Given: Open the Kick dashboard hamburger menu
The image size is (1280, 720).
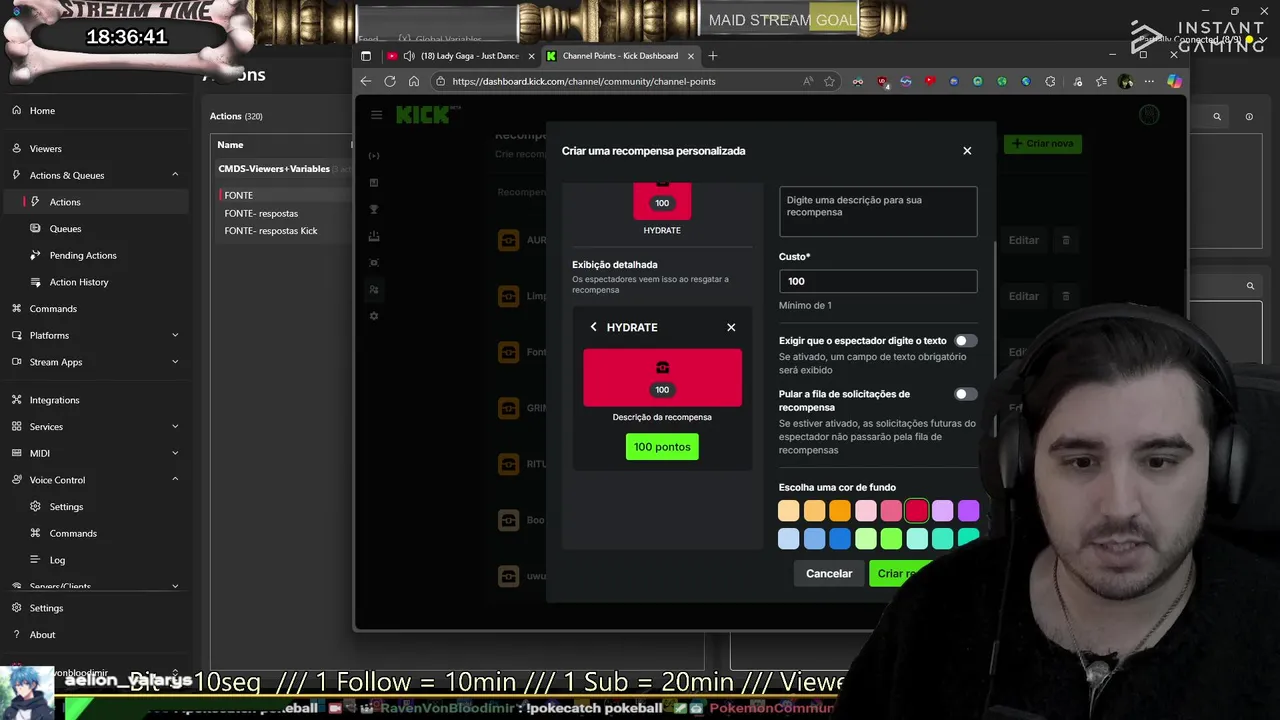Looking at the screenshot, I should (376, 115).
